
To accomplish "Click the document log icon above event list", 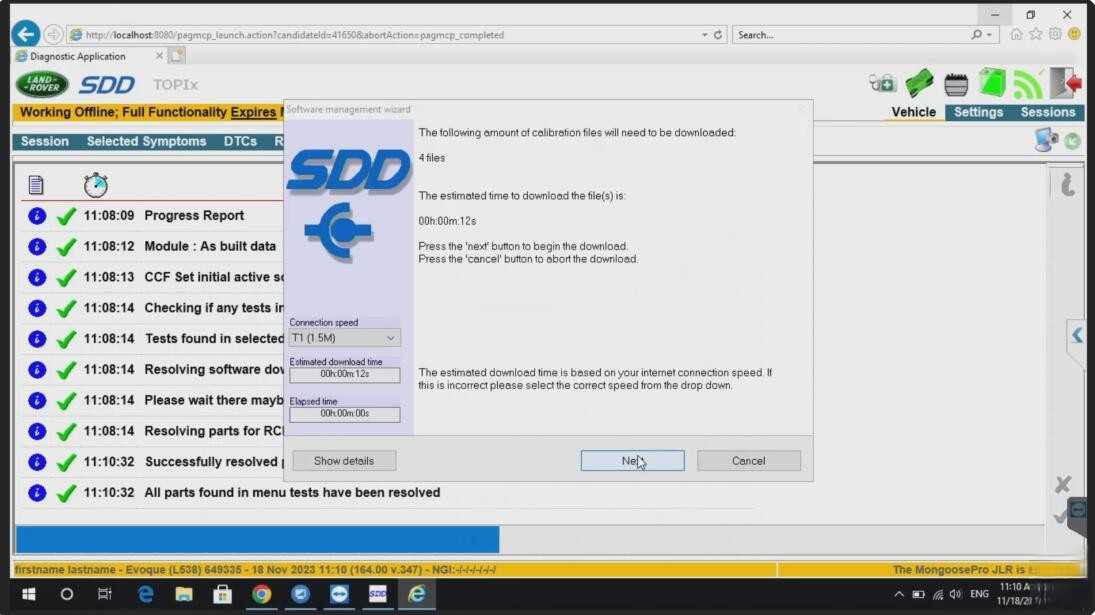I will 36,185.
